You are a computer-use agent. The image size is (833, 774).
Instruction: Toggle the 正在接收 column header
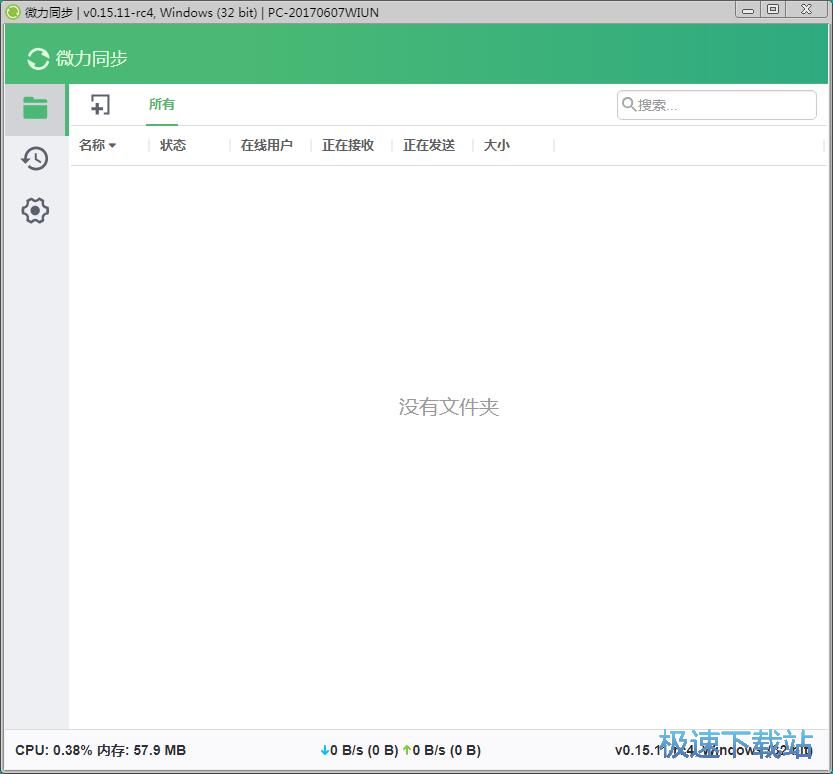[x=348, y=145]
